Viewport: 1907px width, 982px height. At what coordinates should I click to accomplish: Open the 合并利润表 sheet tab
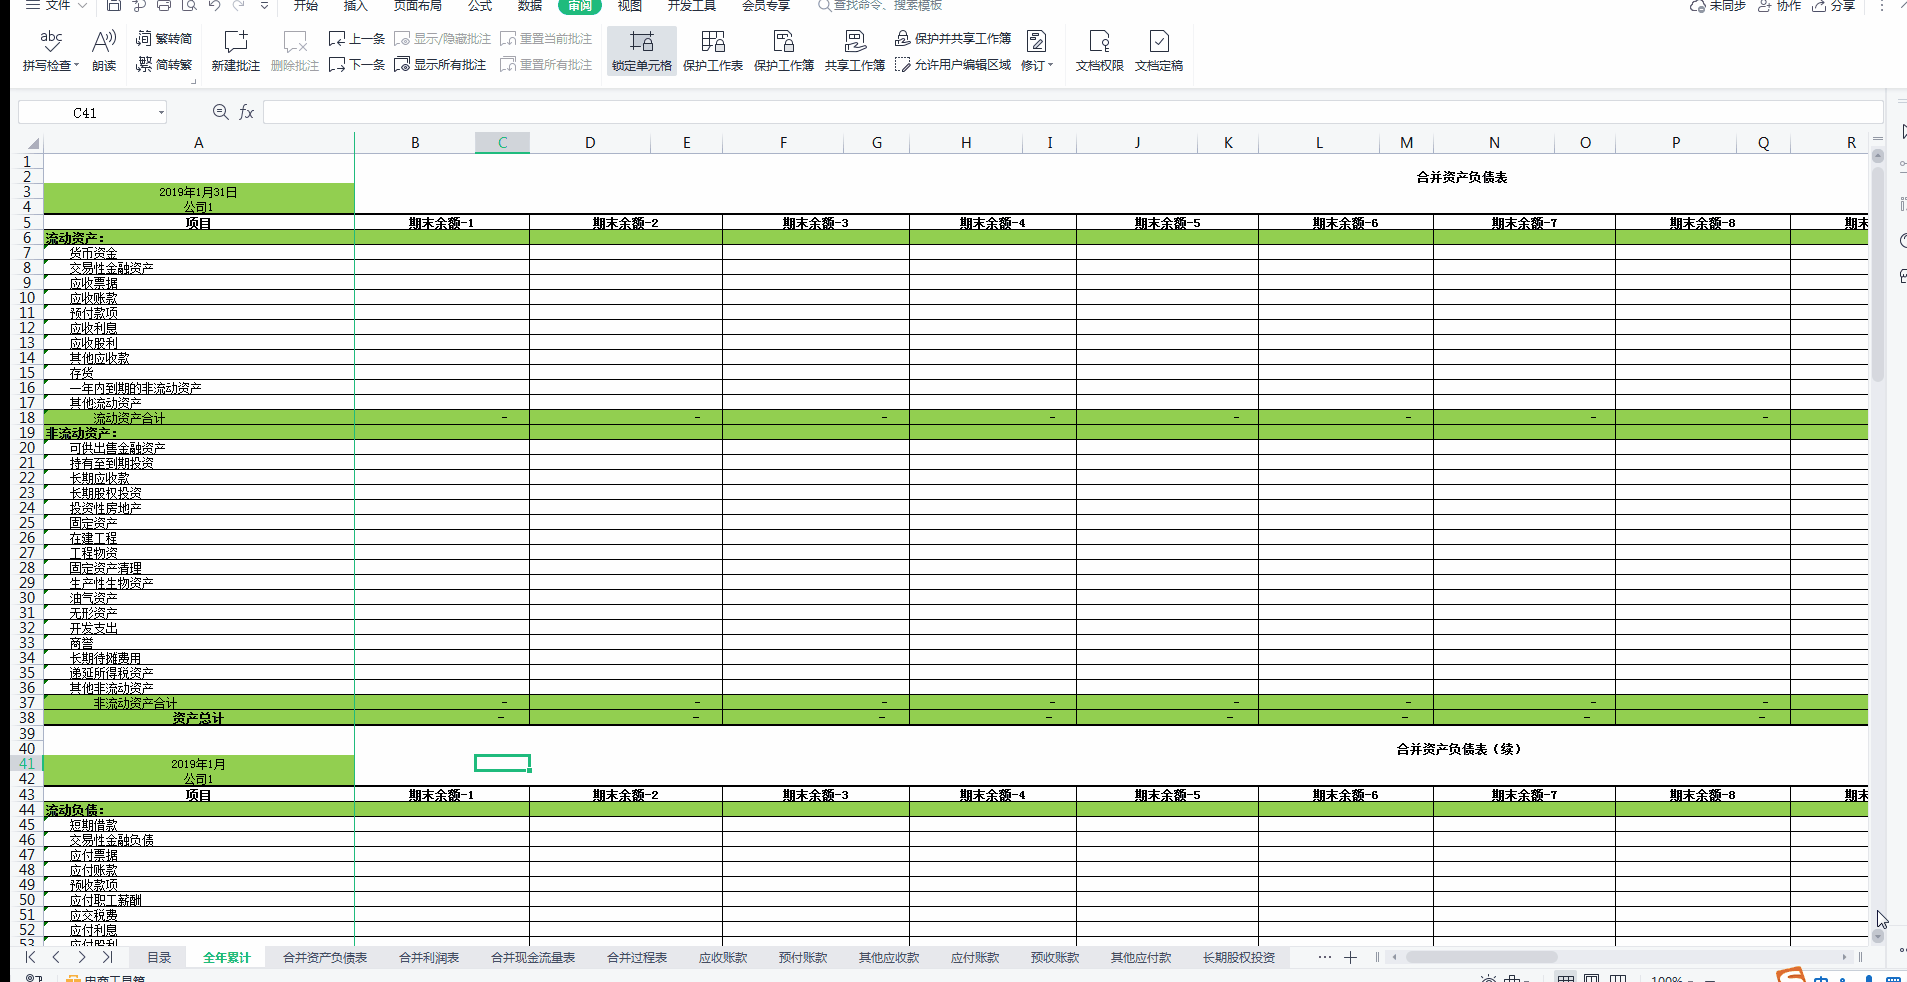(428, 958)
